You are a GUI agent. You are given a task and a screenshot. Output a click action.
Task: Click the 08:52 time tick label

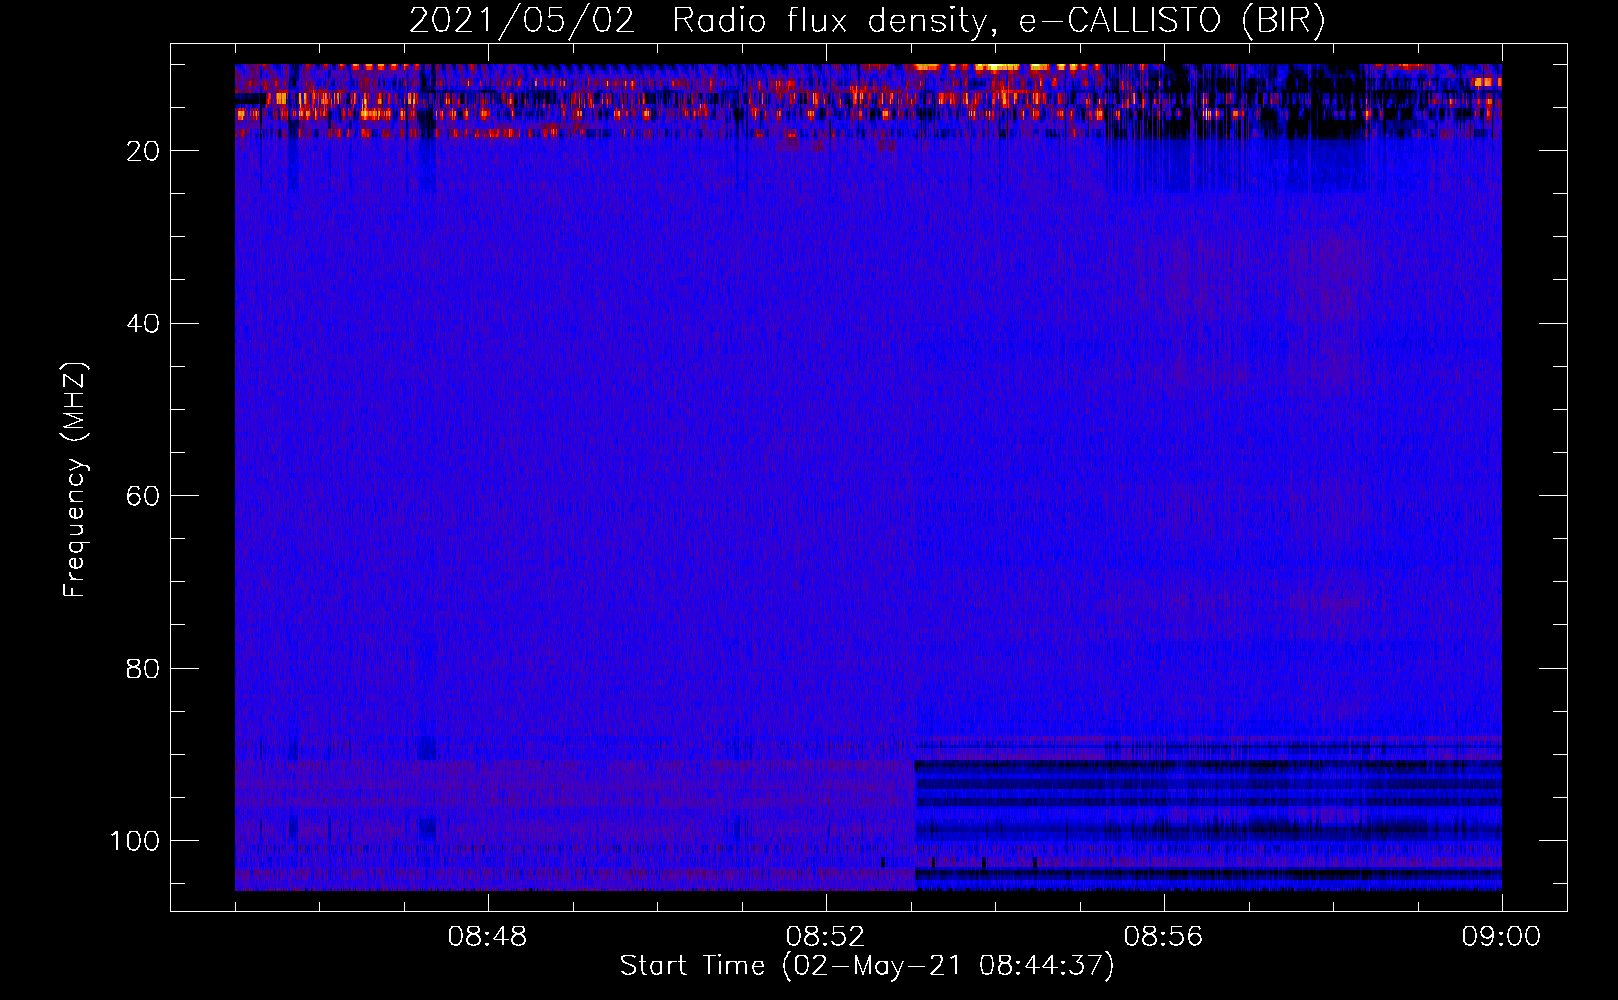pyautogui.click(x=825, y=937)
